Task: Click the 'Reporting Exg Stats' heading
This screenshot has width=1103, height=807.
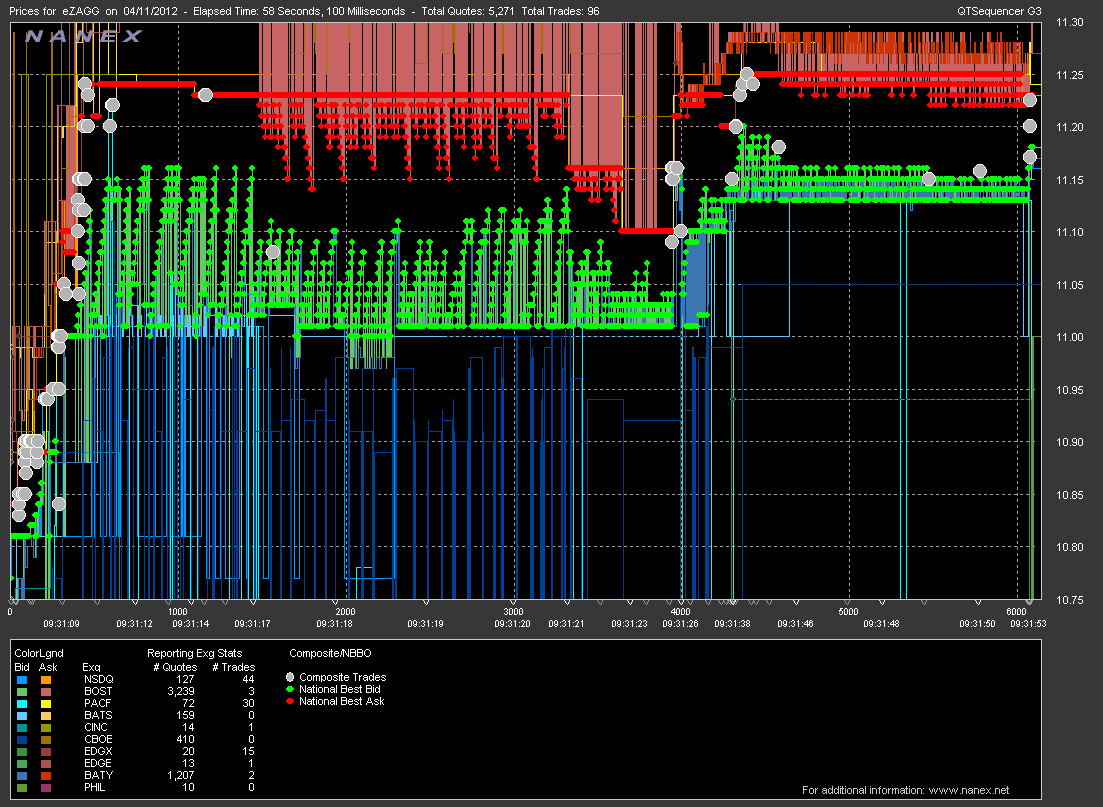Action: tap(194, 653)
